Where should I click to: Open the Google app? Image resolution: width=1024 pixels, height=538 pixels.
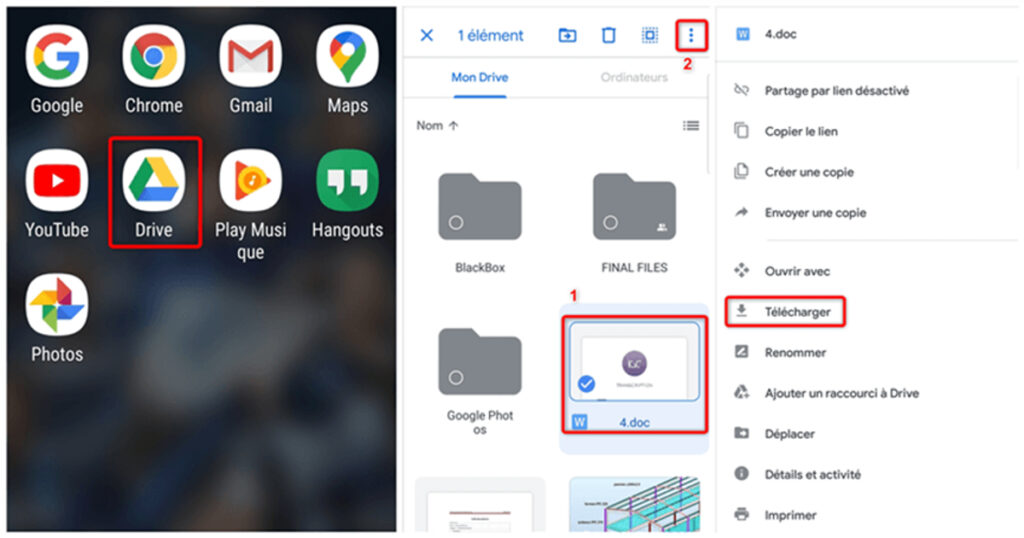(57, 56)
